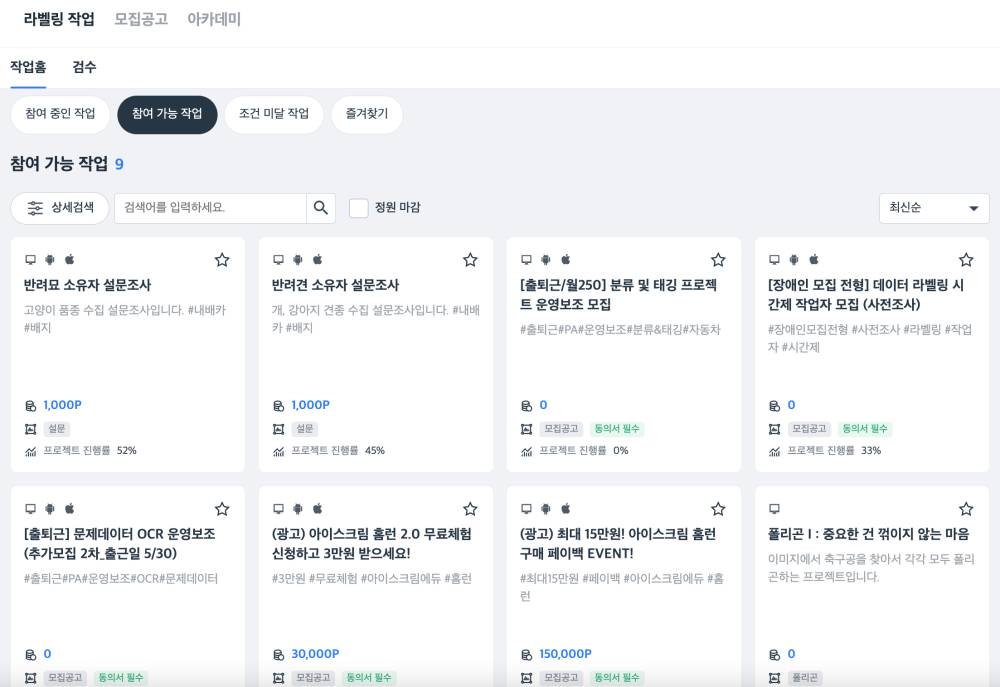Viewport: 1000px width, 687px height.
Task: Click the search magnifier icon
Action: pos(321,208)
